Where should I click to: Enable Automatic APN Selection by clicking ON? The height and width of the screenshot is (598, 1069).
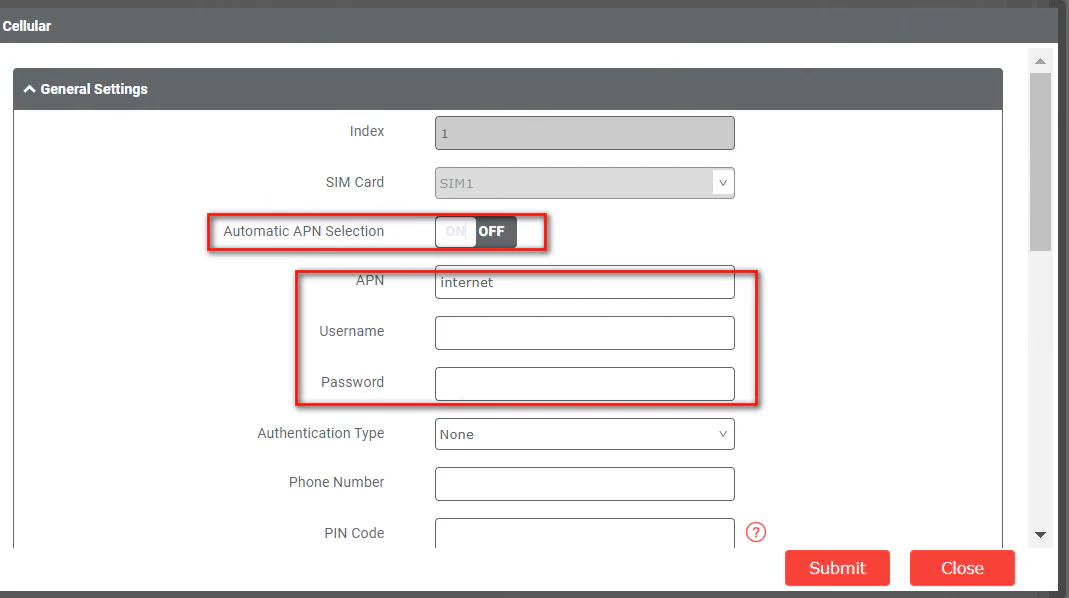coord(455,231)
